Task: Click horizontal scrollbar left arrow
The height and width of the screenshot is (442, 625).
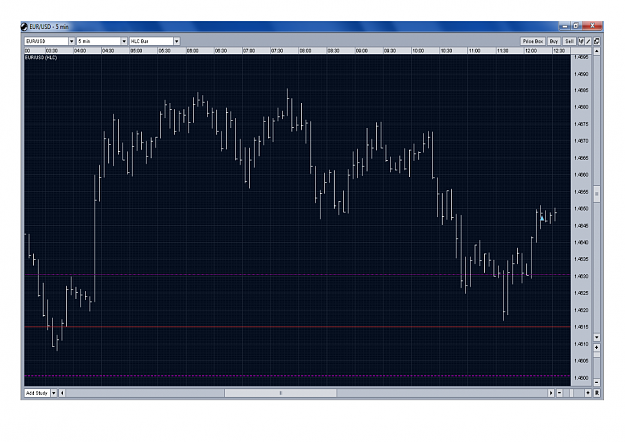Action: coord(62,393)
